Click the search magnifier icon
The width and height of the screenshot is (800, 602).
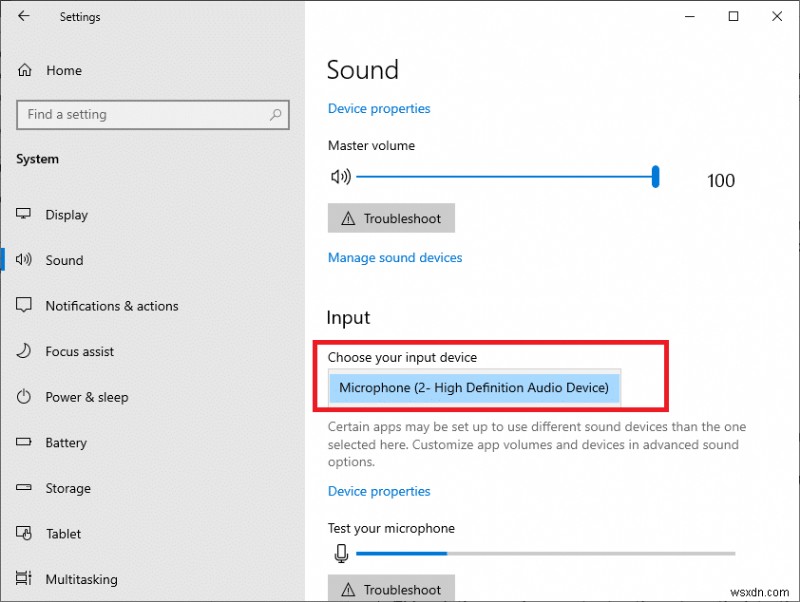point(276,115)
